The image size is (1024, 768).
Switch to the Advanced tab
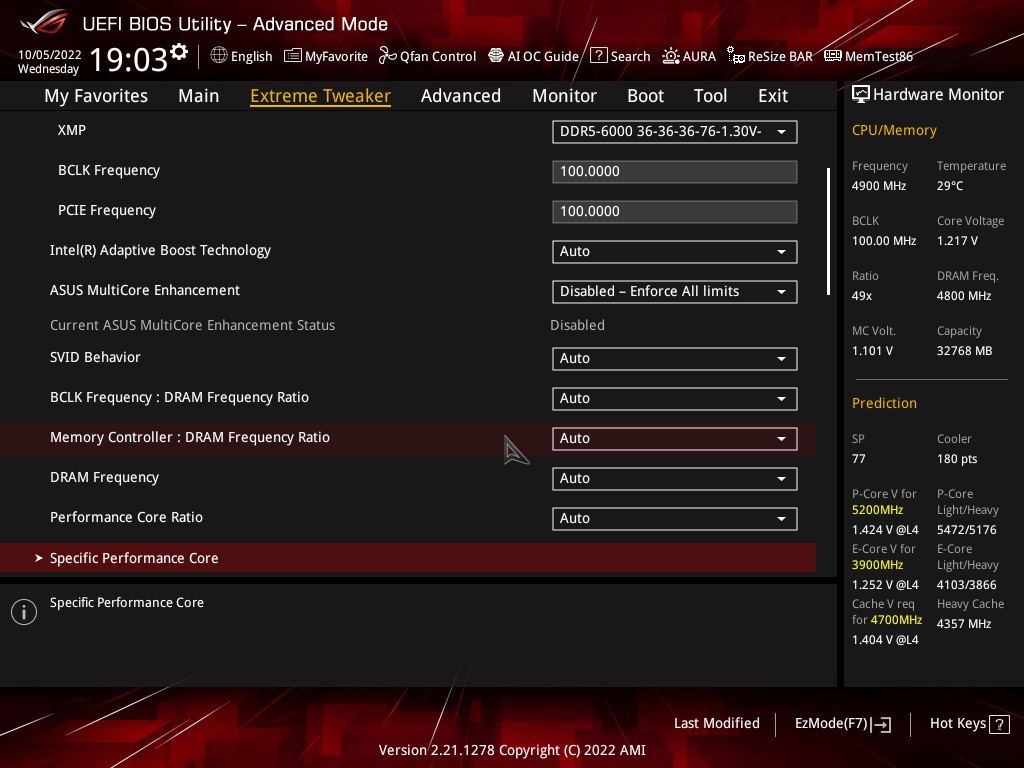coord(461,96)
